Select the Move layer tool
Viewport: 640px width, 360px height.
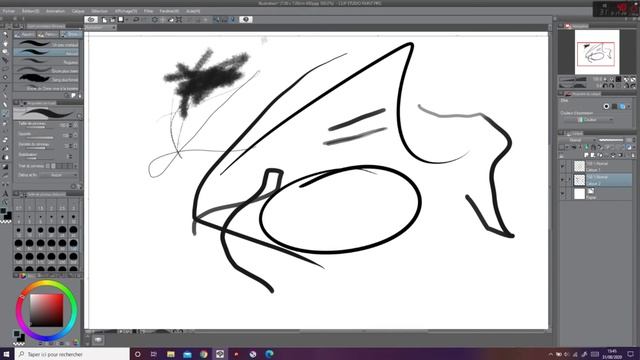click(x=5, y=60)
